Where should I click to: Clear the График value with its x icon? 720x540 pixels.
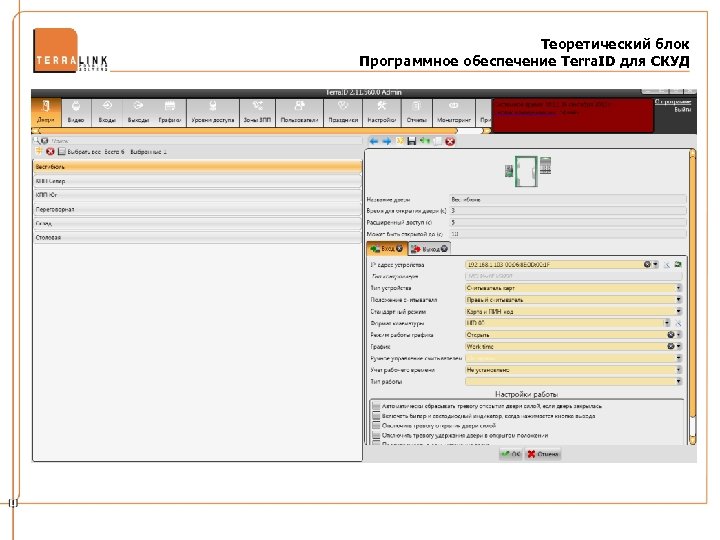(671, 346)
